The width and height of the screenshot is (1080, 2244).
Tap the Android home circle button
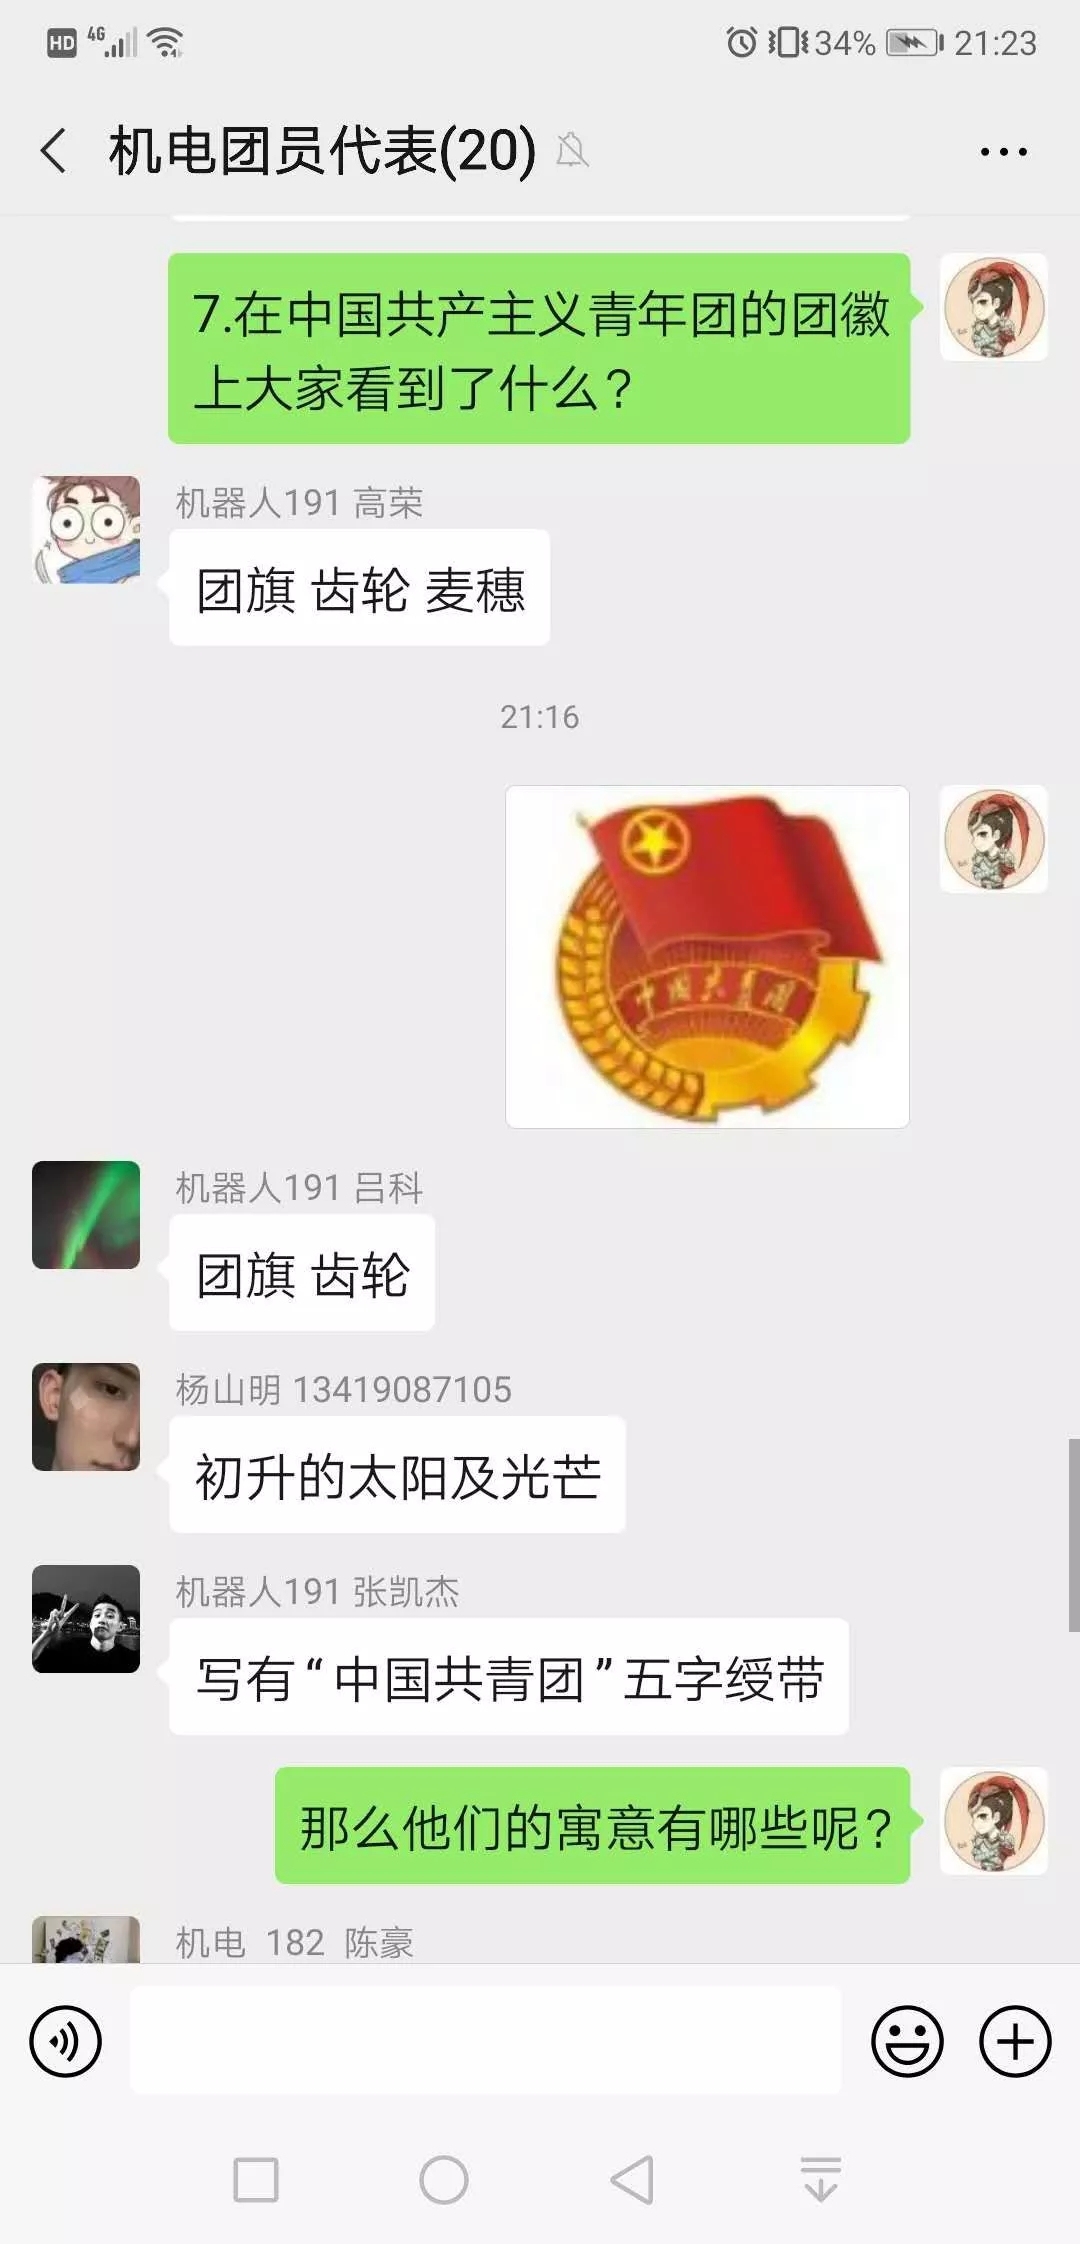coord(444,2180)
